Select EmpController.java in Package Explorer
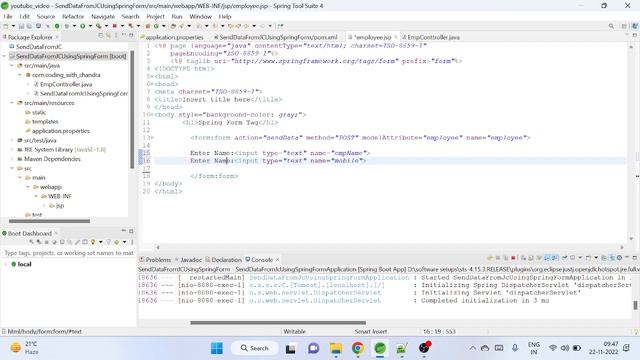 click(66, 84)
